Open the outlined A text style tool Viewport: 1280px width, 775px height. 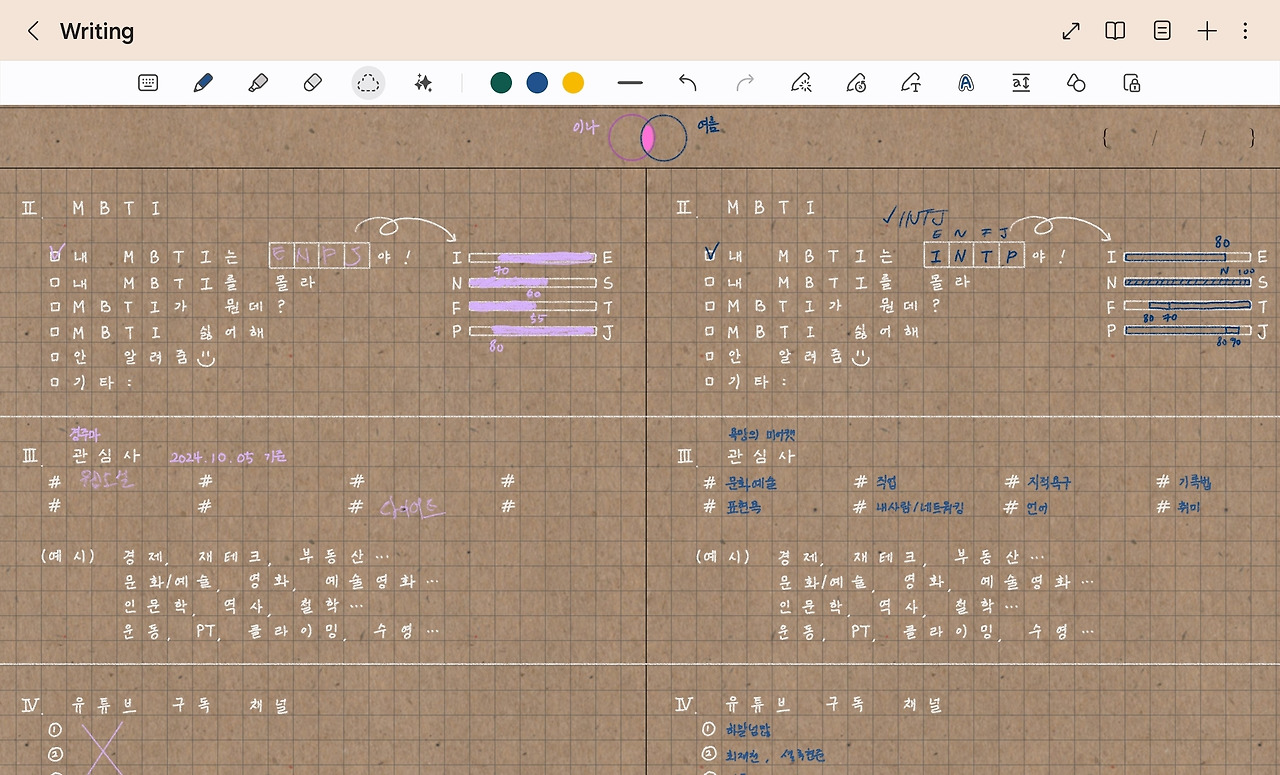pyautogui.click(x=965, y=83)
